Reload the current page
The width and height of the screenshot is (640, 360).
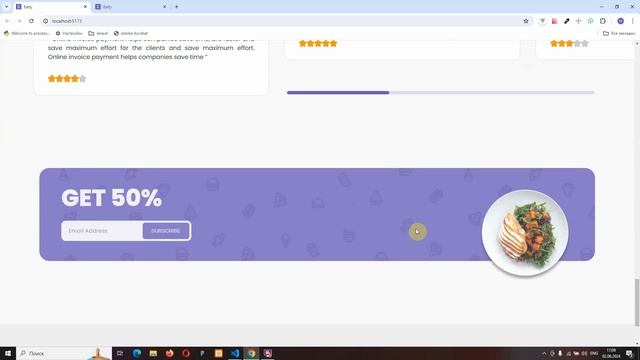31,21
